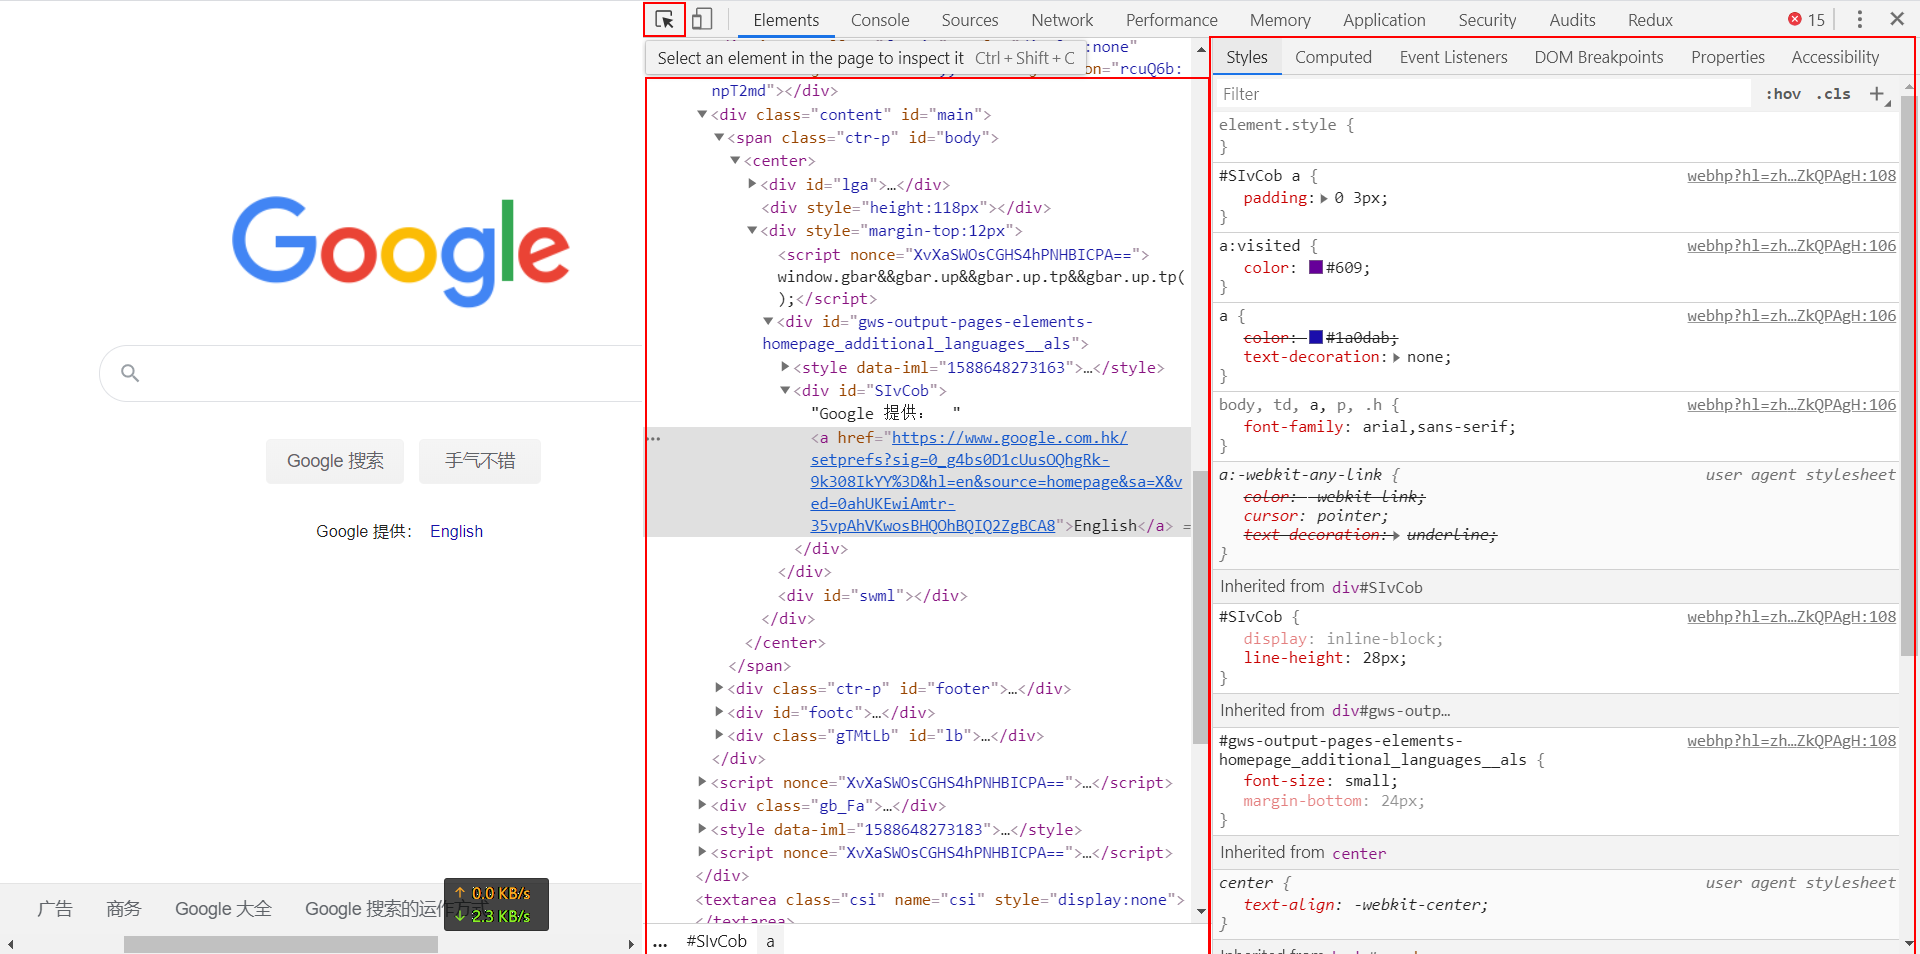
Task: Expand the div id="lb" node
Action: [x=719, y=735]
